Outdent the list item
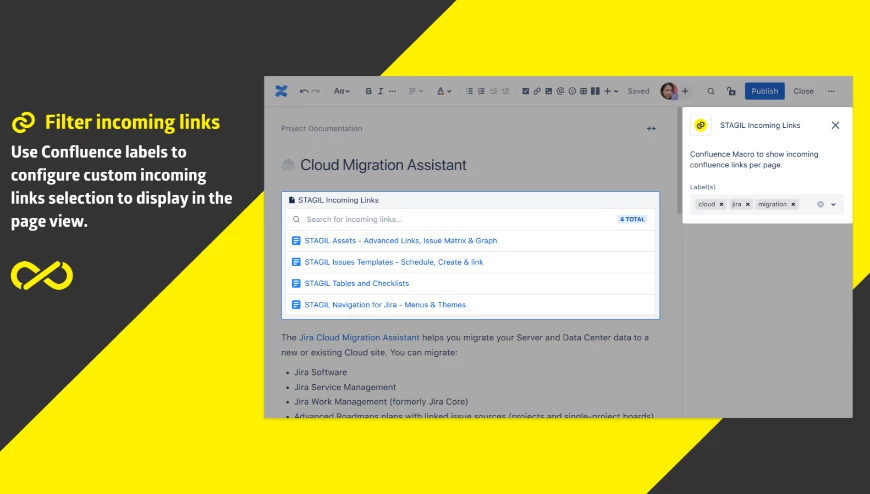 coord(493,91)
